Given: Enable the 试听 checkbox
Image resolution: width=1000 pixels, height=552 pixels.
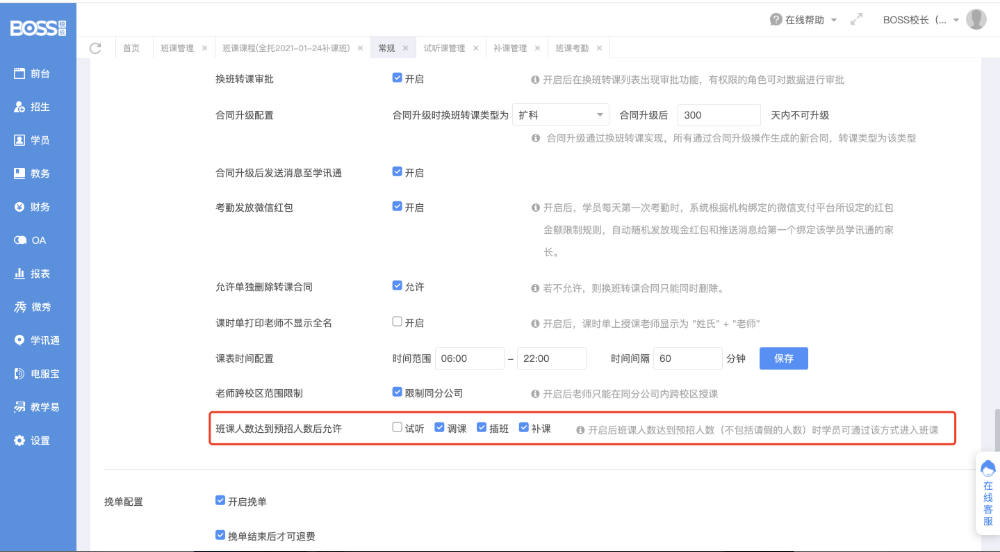Looking at the screenshot, I should pos(397,428).
